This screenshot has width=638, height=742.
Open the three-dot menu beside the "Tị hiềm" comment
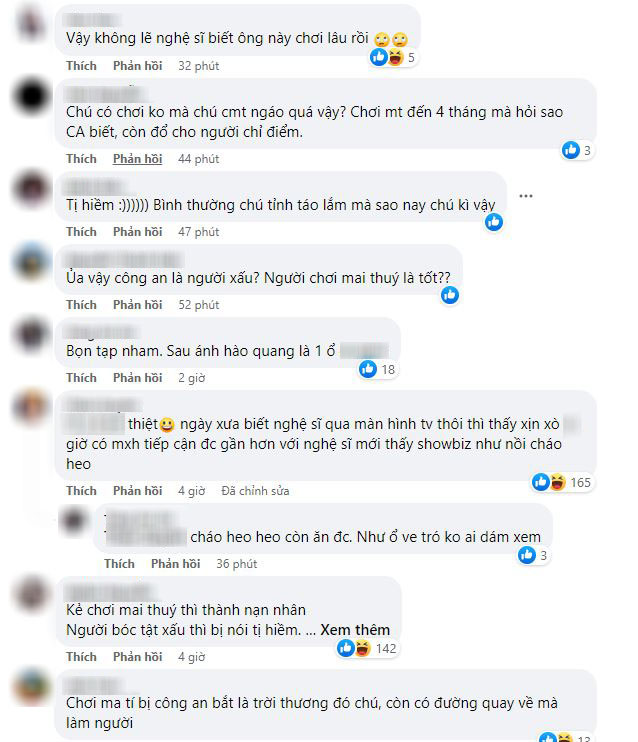pos(526,195)
